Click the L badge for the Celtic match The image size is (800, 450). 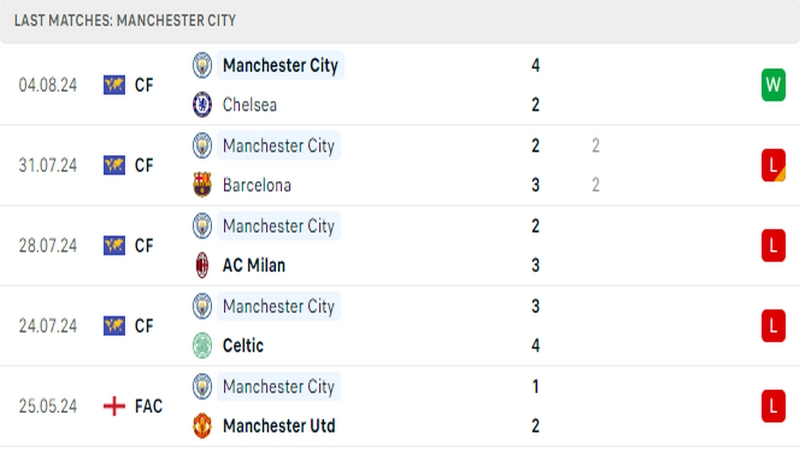[772, 325]
